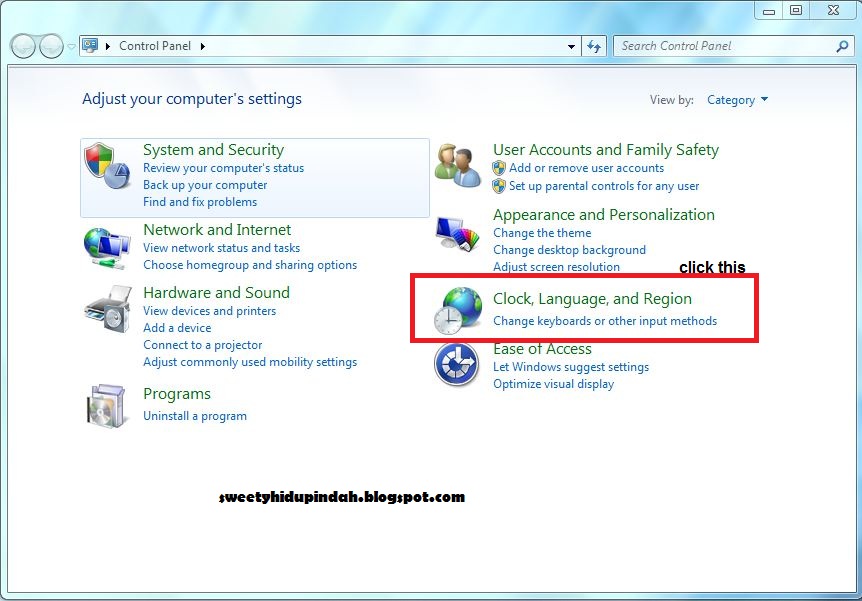Open Hardware and Sound using its printer icon

click(x=105, y=310)
